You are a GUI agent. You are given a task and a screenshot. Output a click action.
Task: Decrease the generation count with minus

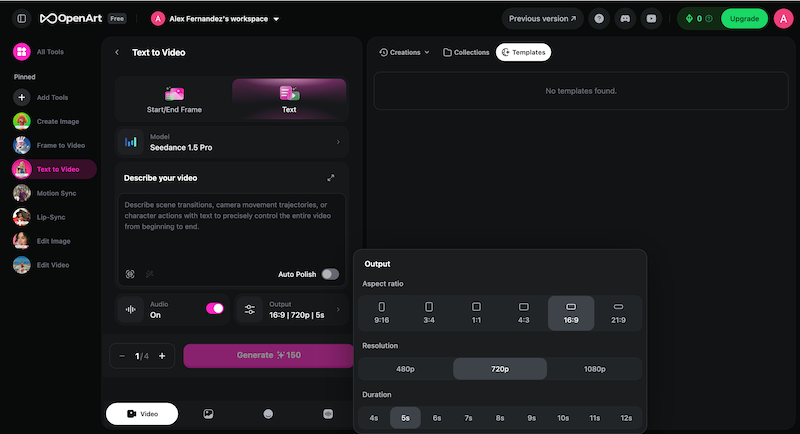[x=122, y=356]
